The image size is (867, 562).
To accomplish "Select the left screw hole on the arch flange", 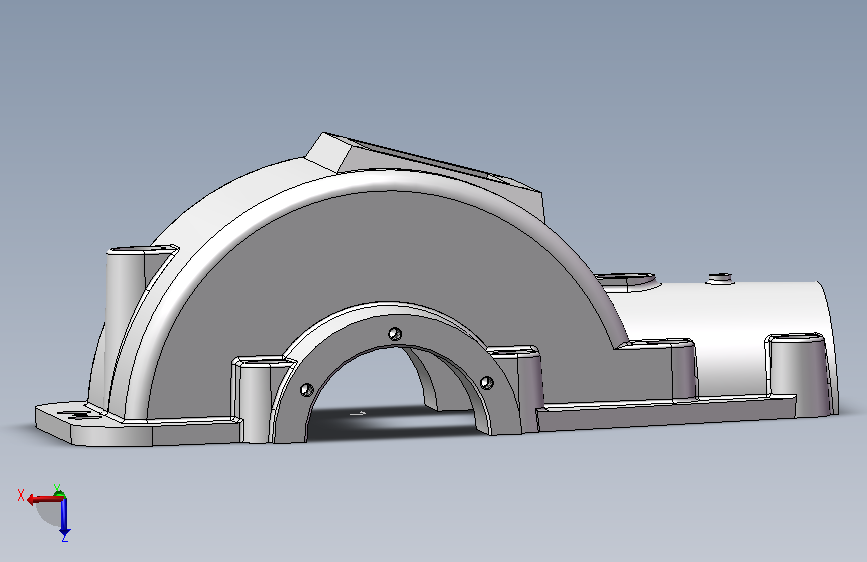I will (x=306, y=389).
